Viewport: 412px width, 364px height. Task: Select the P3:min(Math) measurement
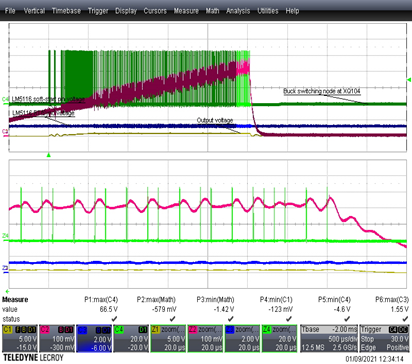point(215,300)
